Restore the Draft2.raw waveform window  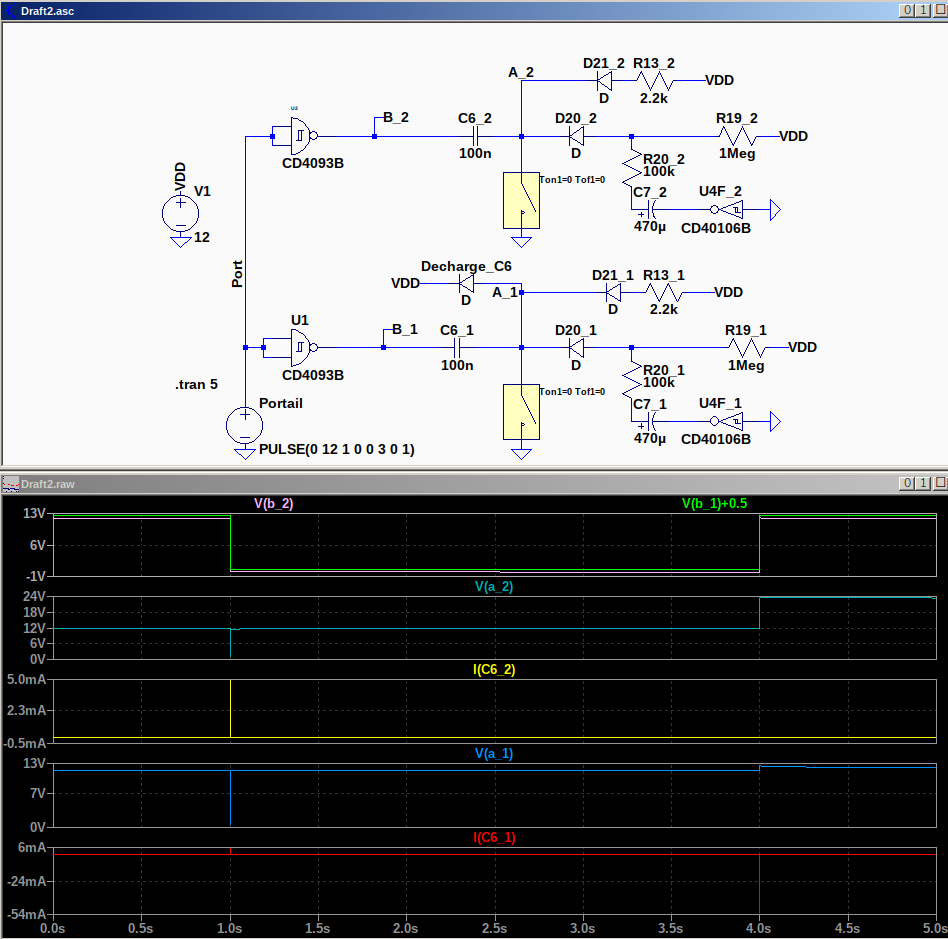pos(923,483)
